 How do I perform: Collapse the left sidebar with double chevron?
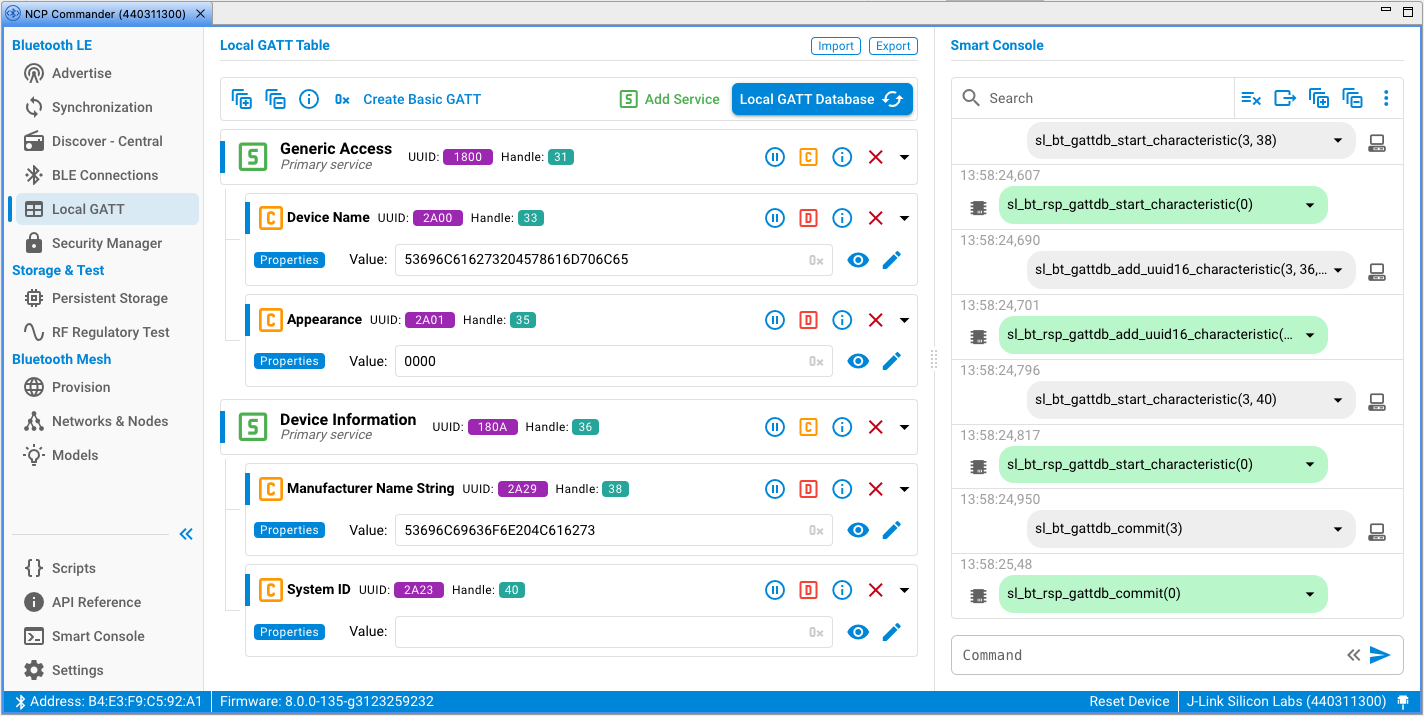(186, 534)
